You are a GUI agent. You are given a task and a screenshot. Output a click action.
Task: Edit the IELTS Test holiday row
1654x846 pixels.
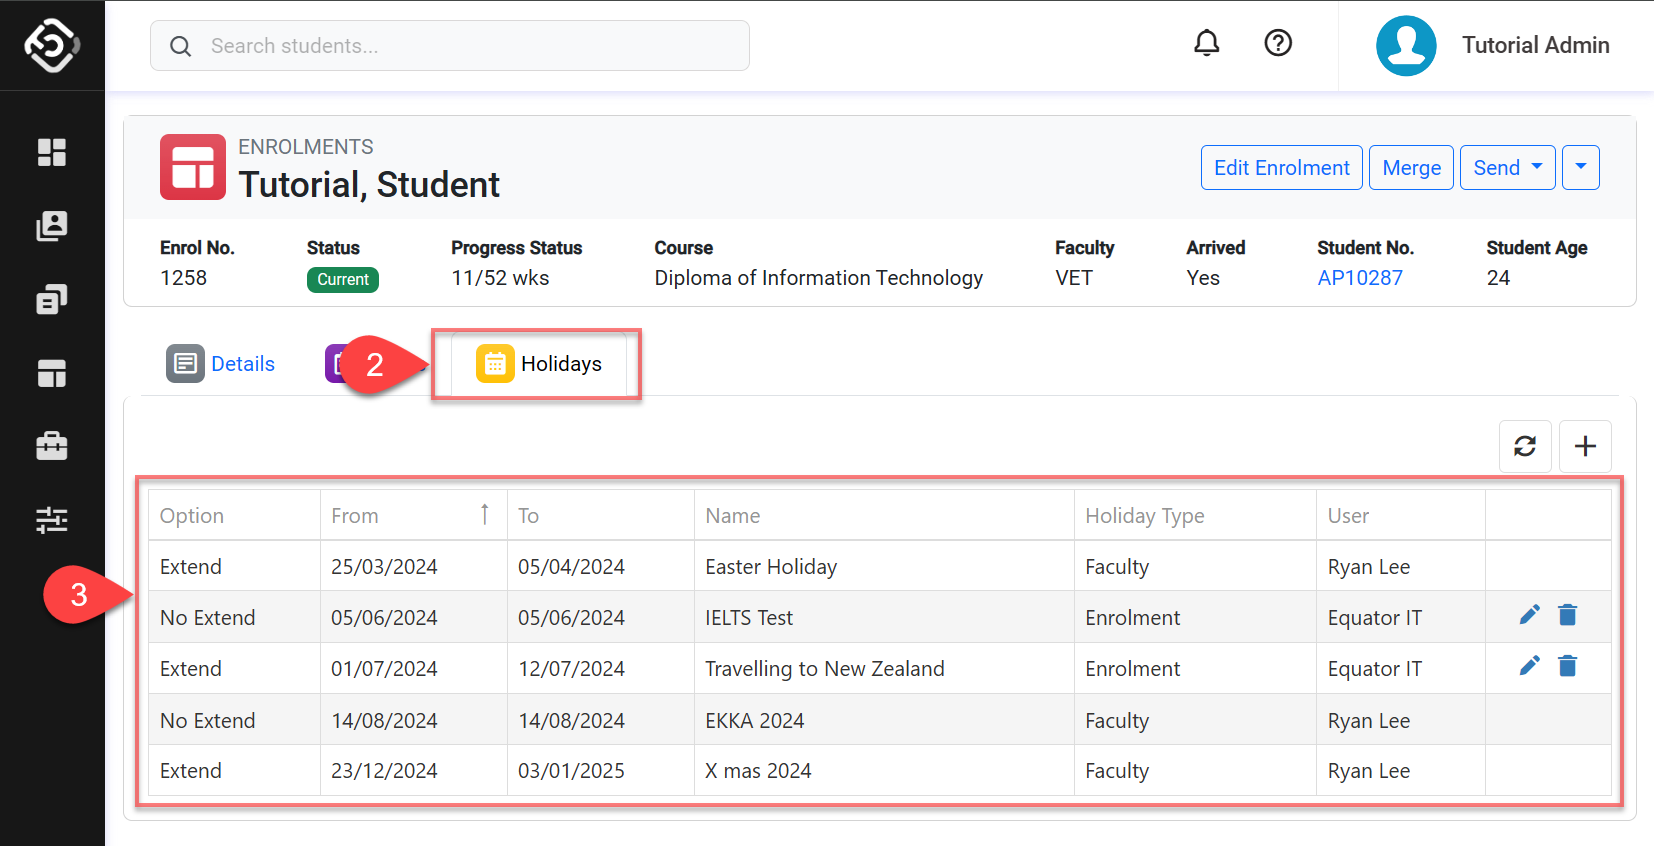point(1530,615)
